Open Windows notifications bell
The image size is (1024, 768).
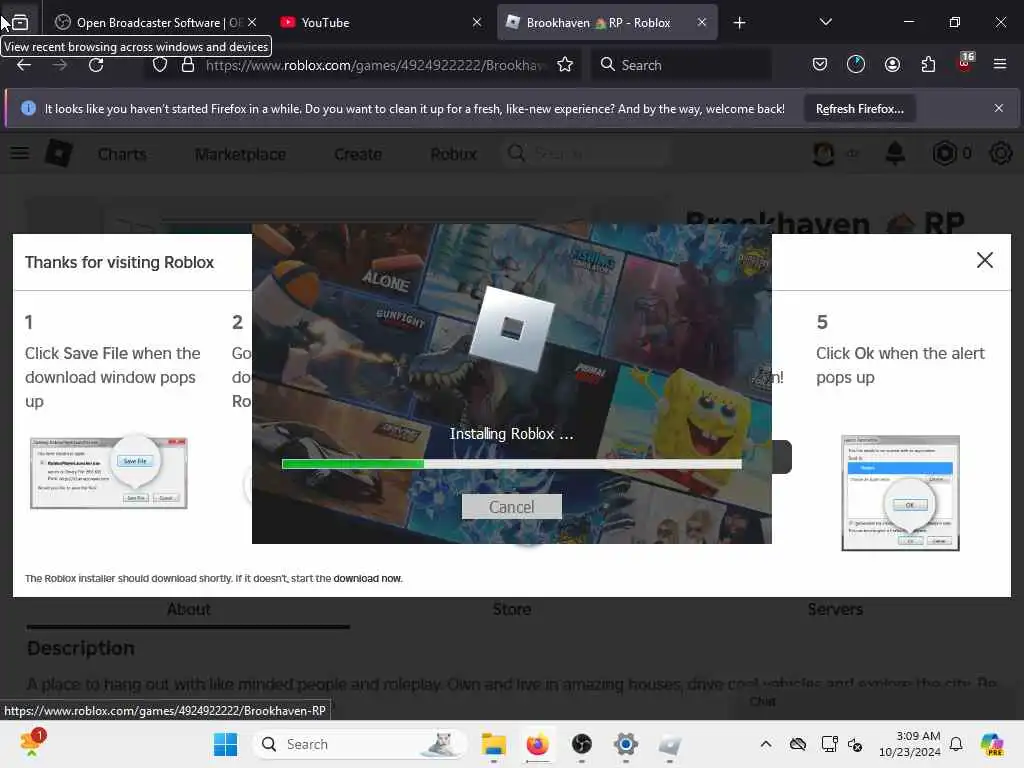pos(956,744)
